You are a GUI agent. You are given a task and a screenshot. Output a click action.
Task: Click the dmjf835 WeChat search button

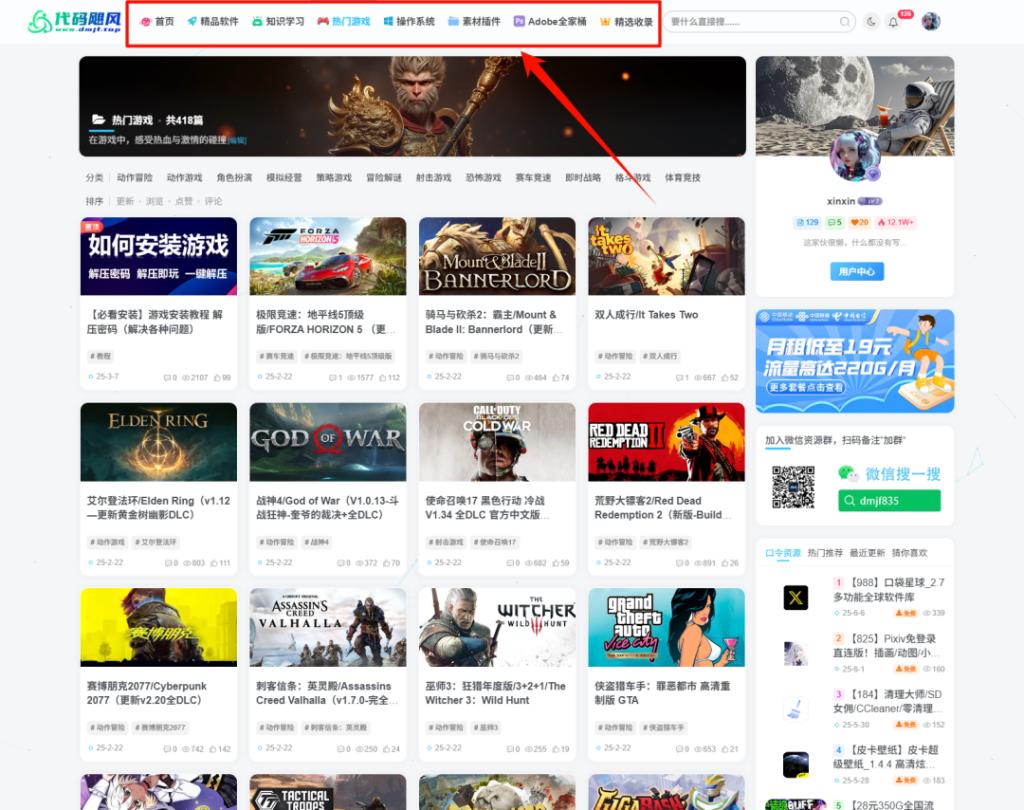[x=889, y=501]
